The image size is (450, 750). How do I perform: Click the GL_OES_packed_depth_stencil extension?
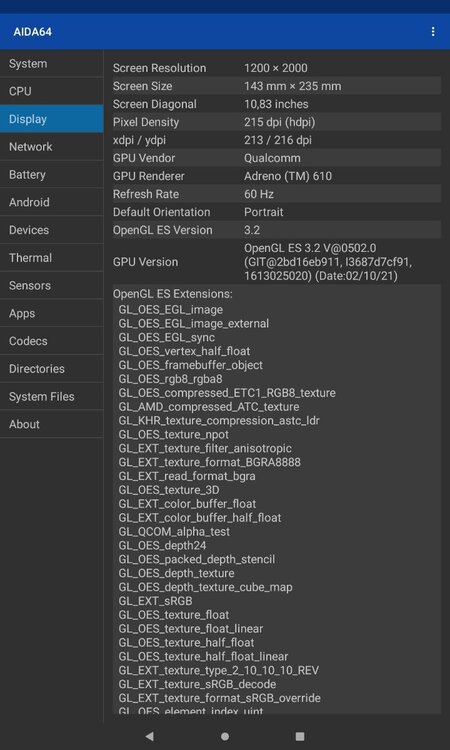[x=197, y=560]
